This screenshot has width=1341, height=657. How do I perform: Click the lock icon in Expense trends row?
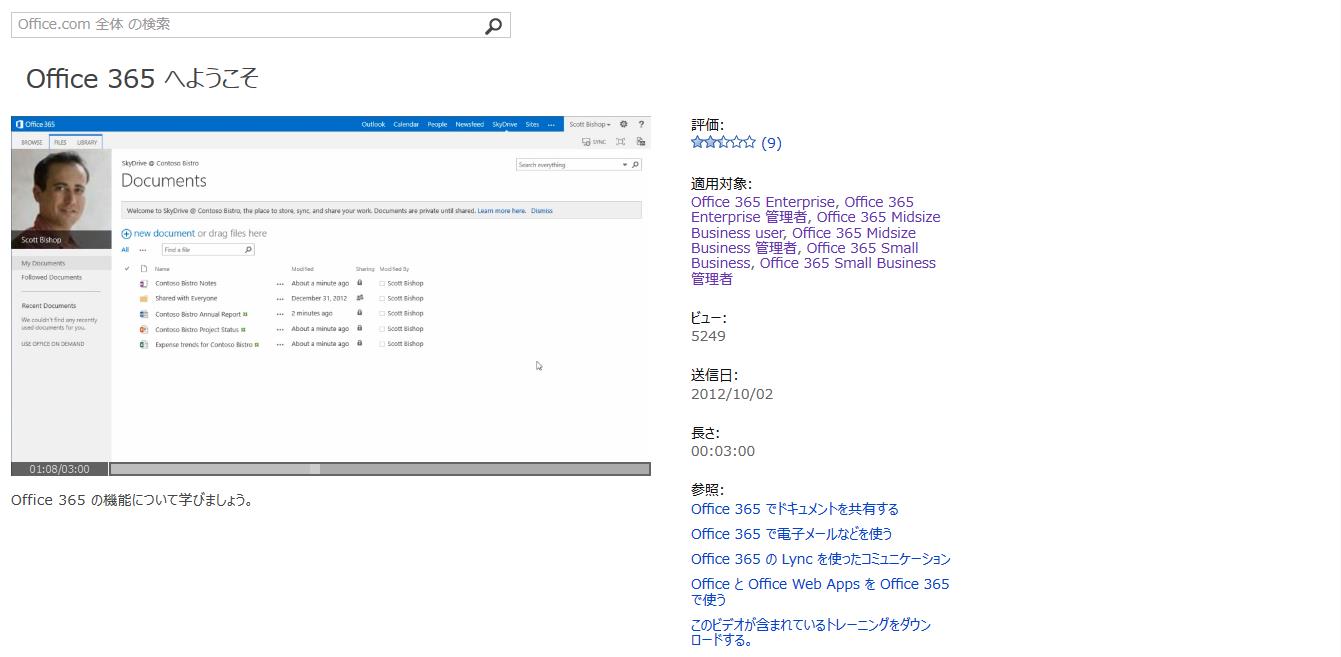point(360,343)
